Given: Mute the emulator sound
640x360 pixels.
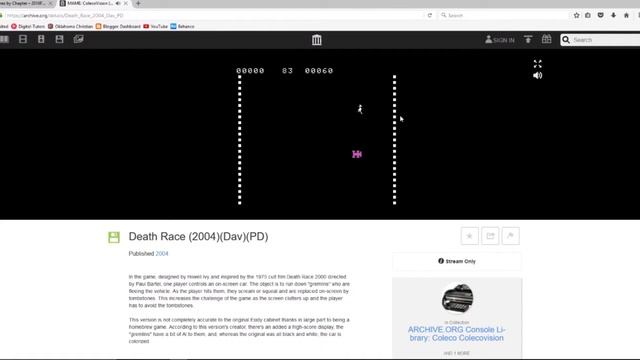Looking at the screenshot, I should coord(538,76).
